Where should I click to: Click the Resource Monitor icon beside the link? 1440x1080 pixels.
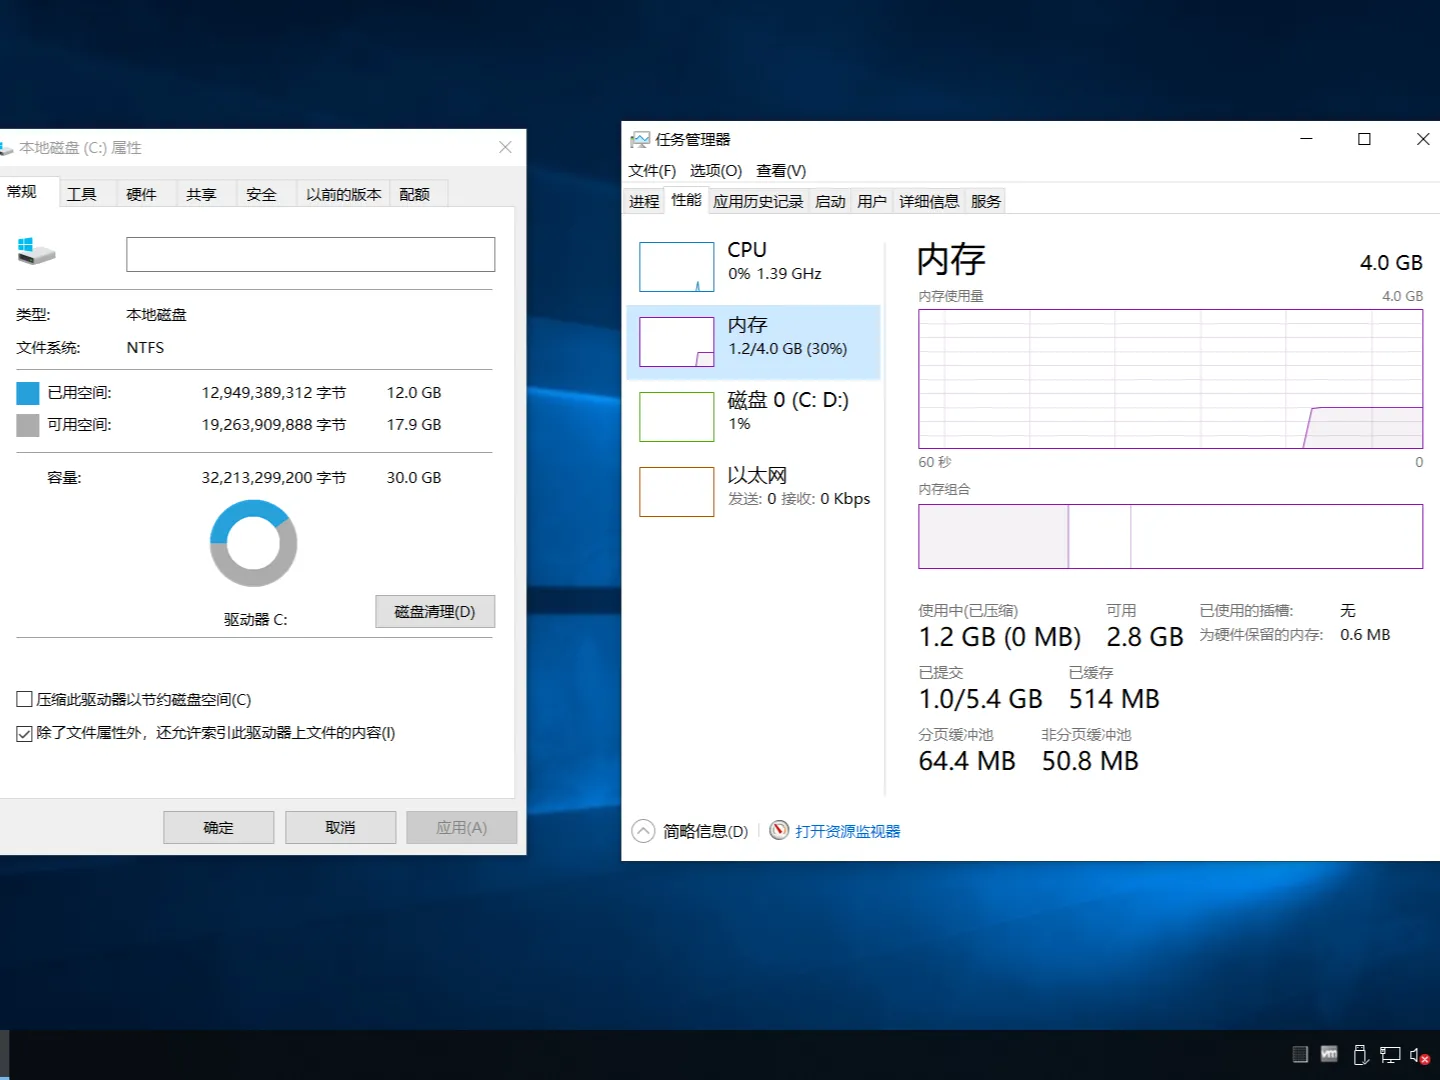click(x=779, y=830)
